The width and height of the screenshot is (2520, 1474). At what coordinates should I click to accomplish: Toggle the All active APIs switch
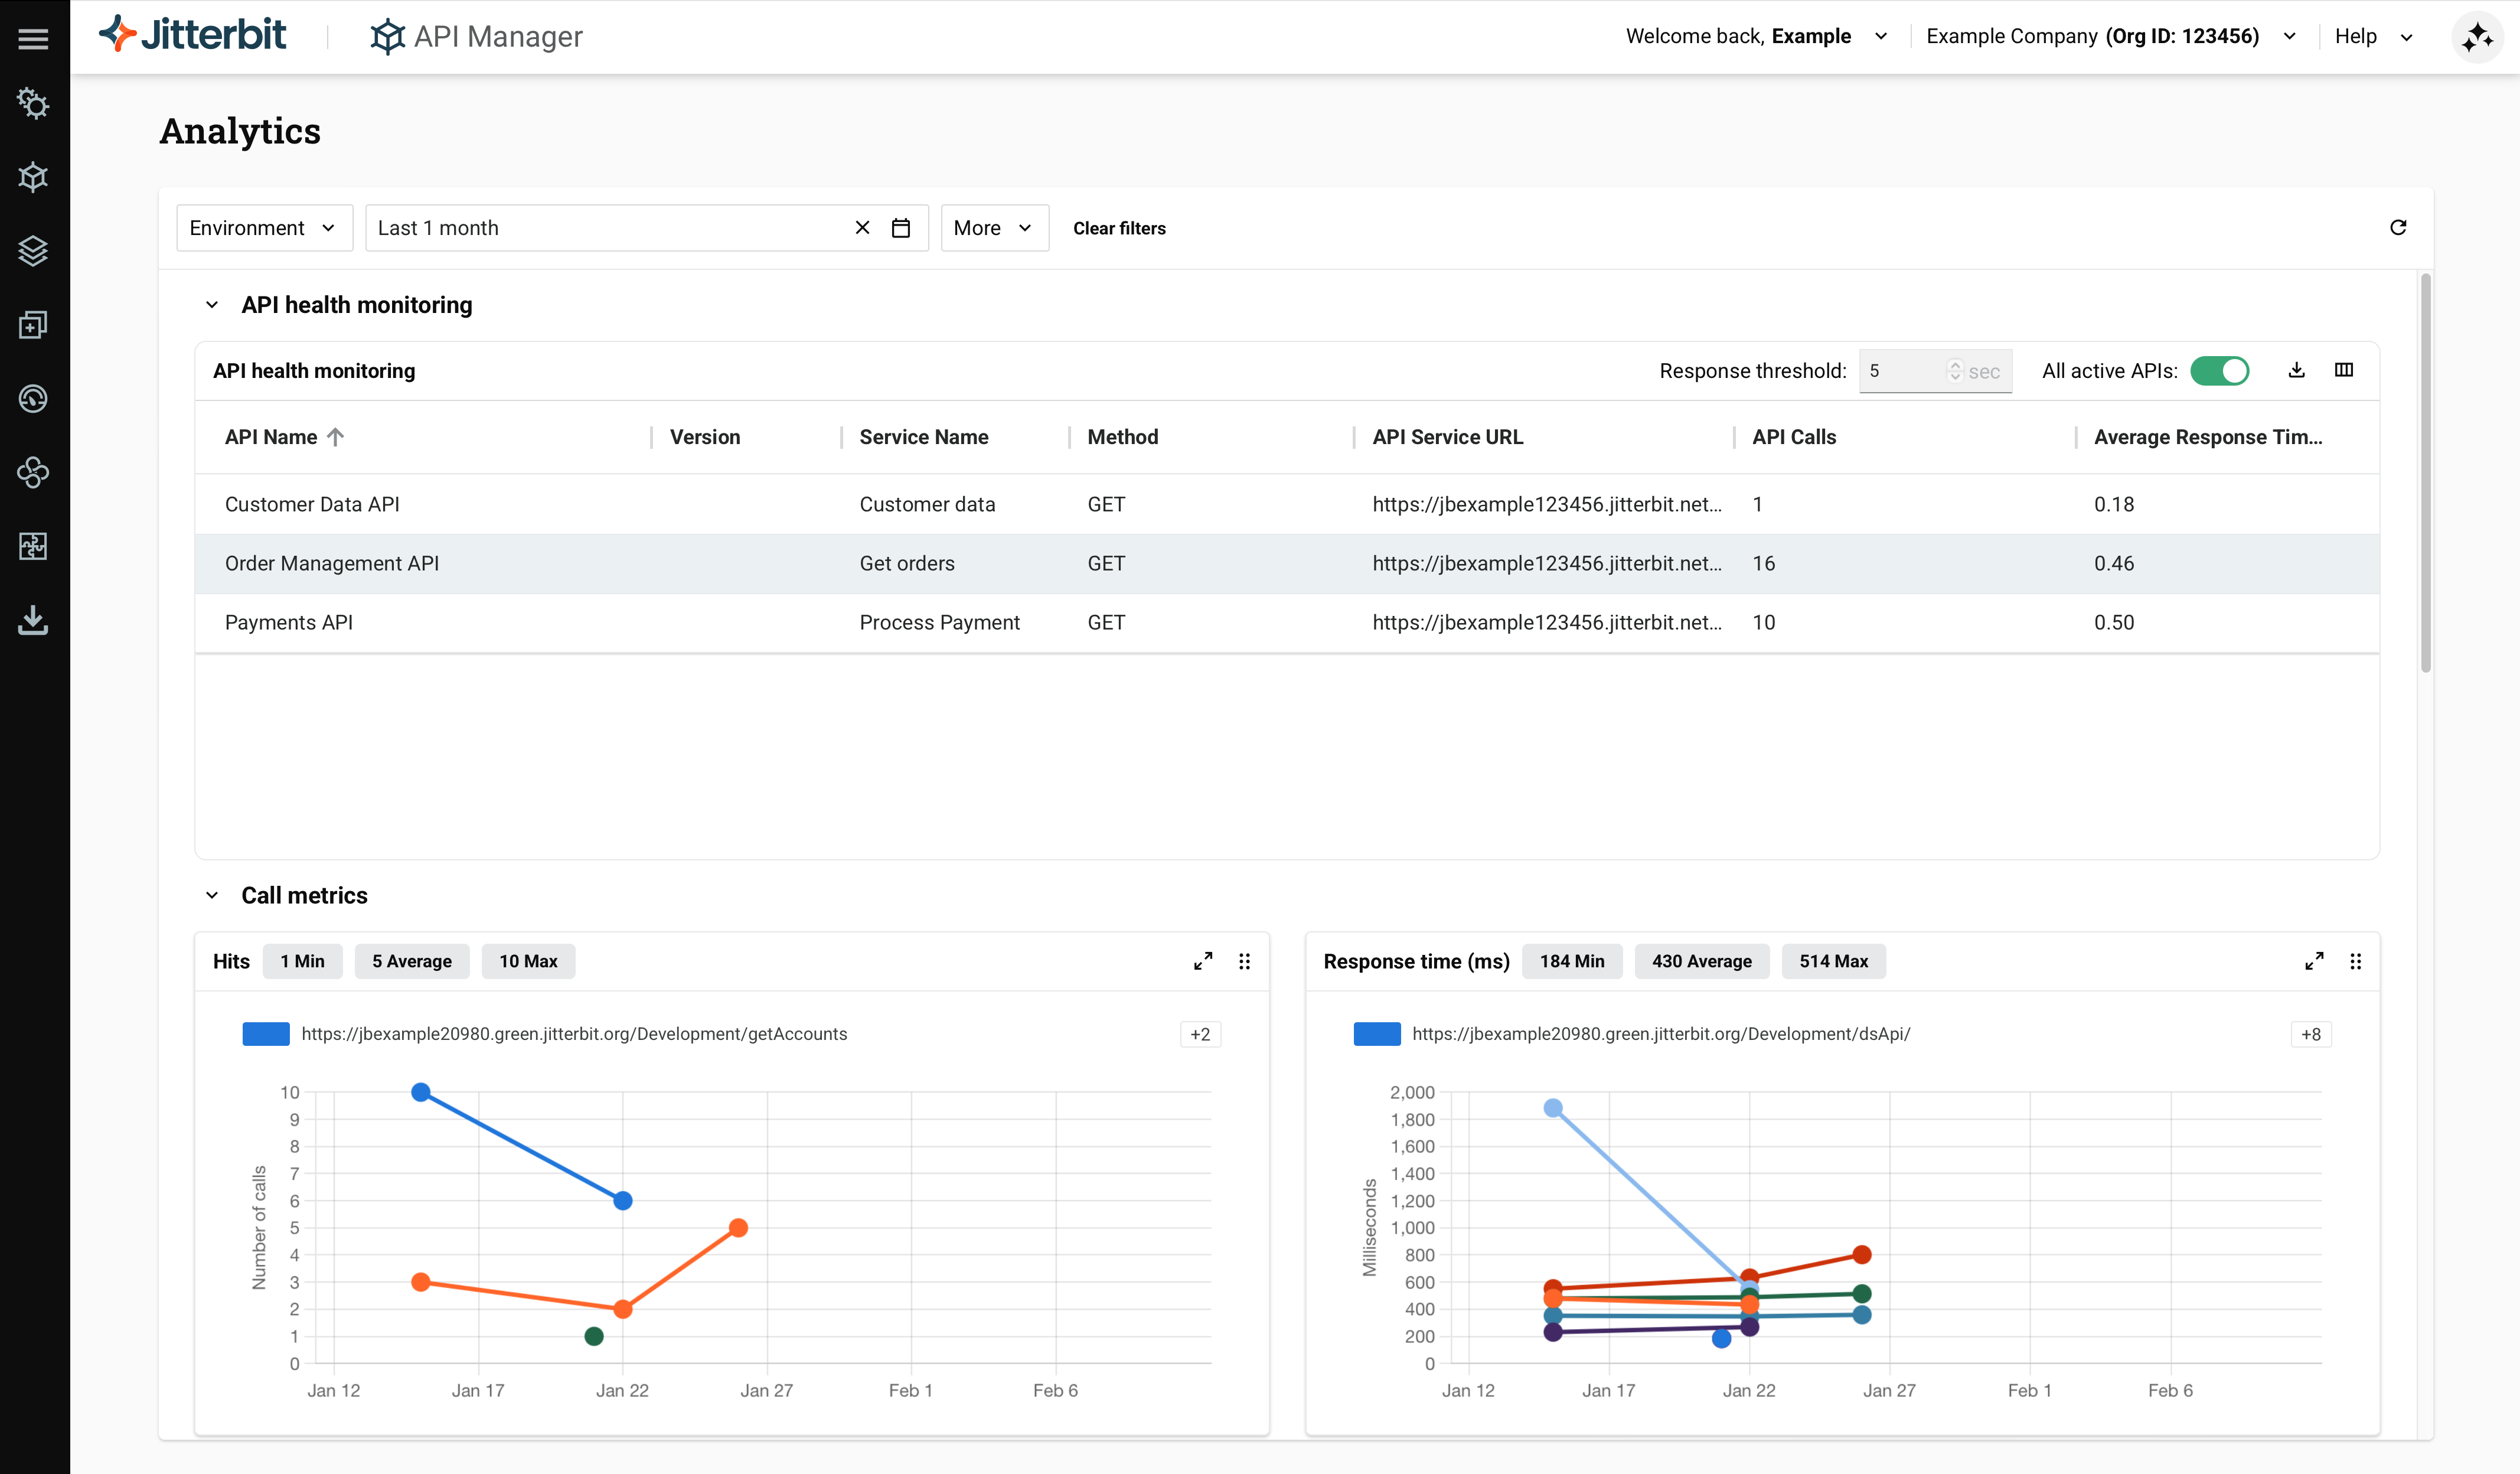(2219, 371)
